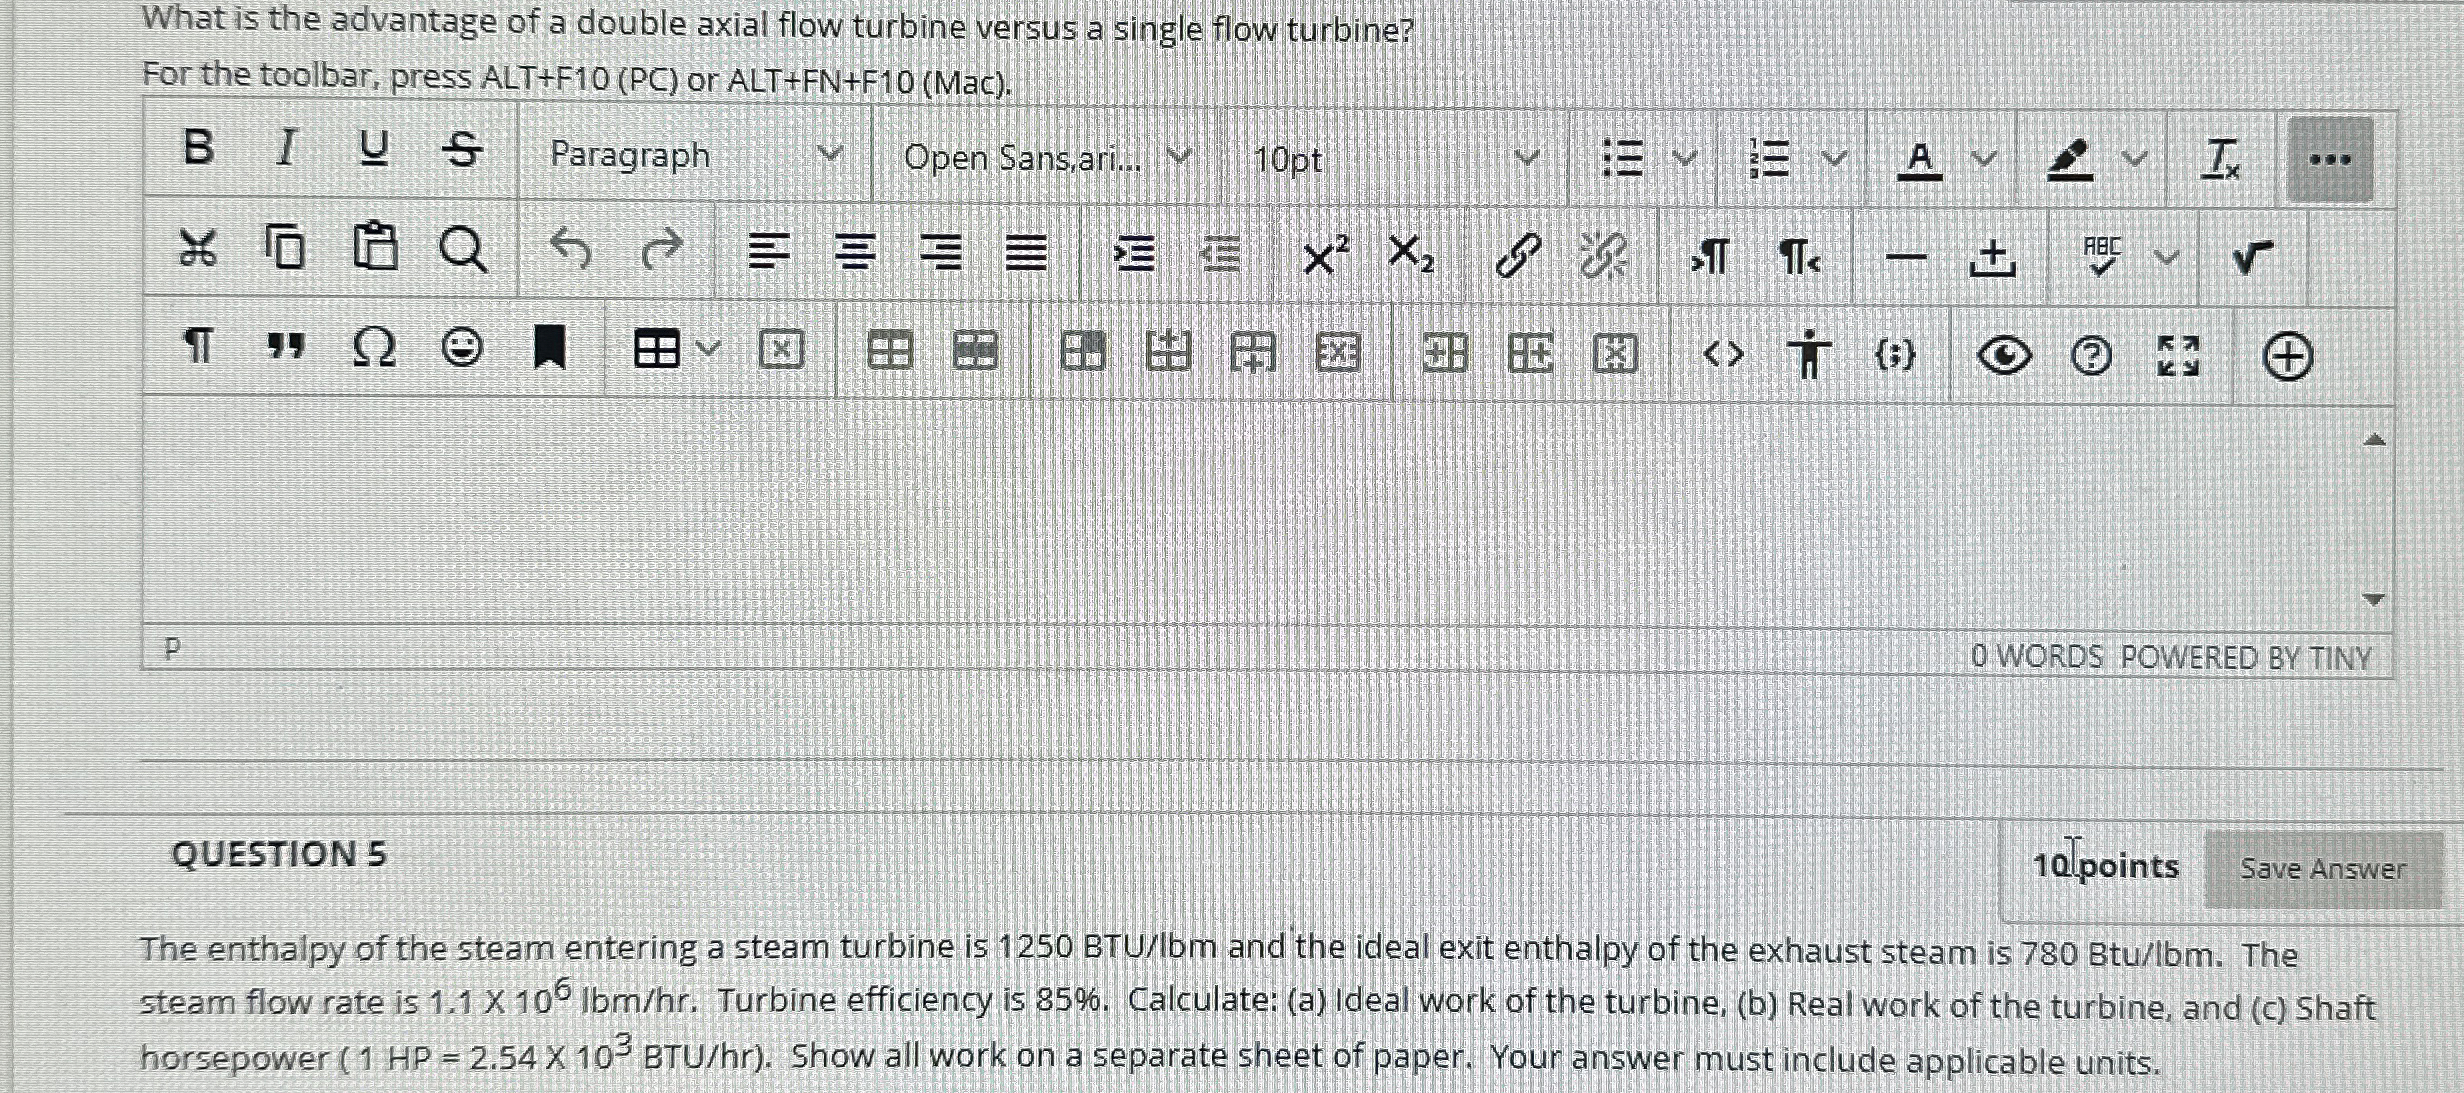Open the source code editor icon
This screenshot has width=2464, height=1093.
tap(1722, 354)
